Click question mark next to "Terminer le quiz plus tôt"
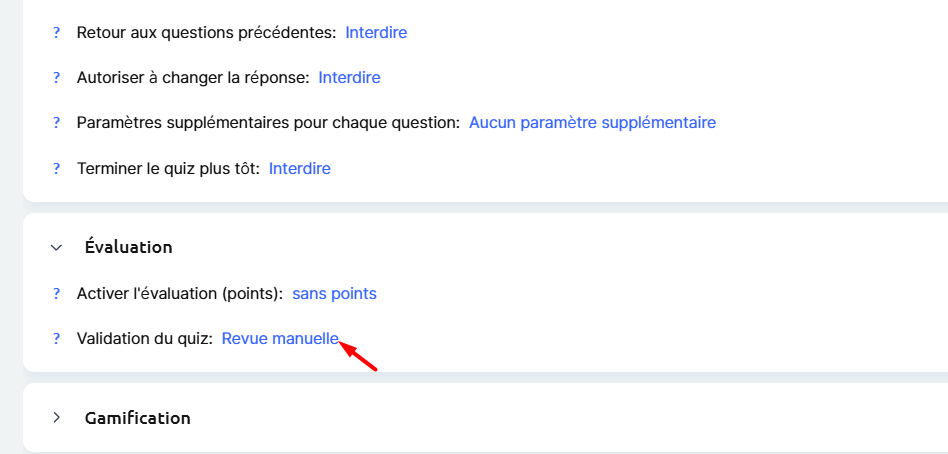Image resolution: width=948 pixels, height=454 pixels. [x=57, y=169]
